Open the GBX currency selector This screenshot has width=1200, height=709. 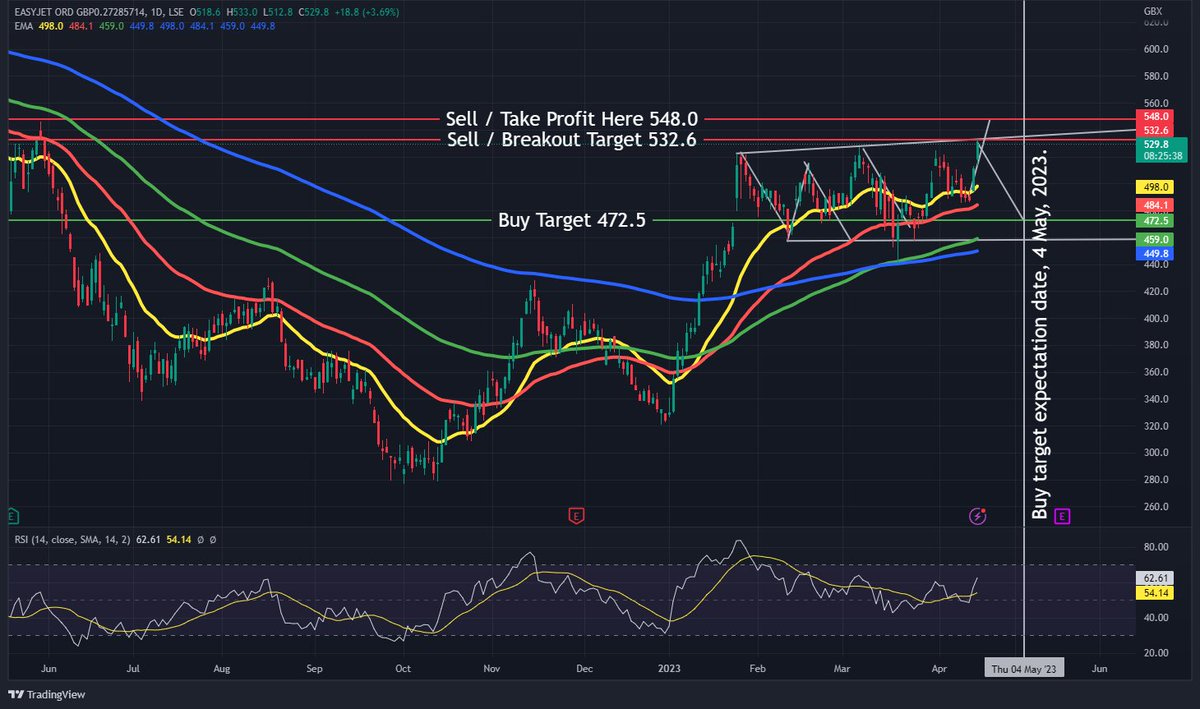[x=1152, y=11]
